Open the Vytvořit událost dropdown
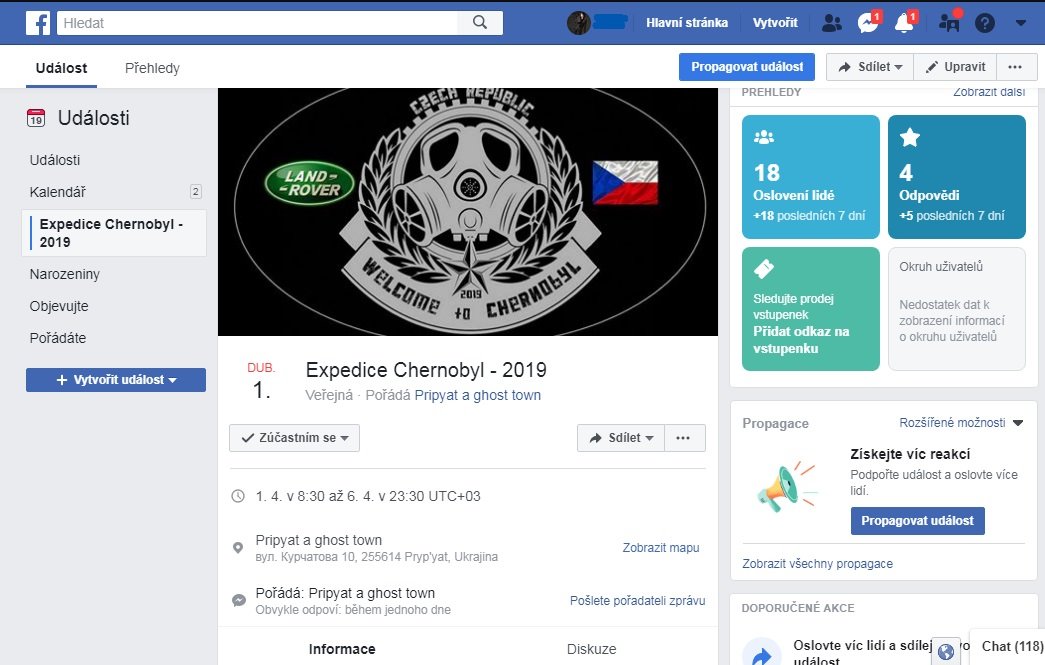Image resolution: width=1045 pixels, height=665 pixels. [116, 380]
